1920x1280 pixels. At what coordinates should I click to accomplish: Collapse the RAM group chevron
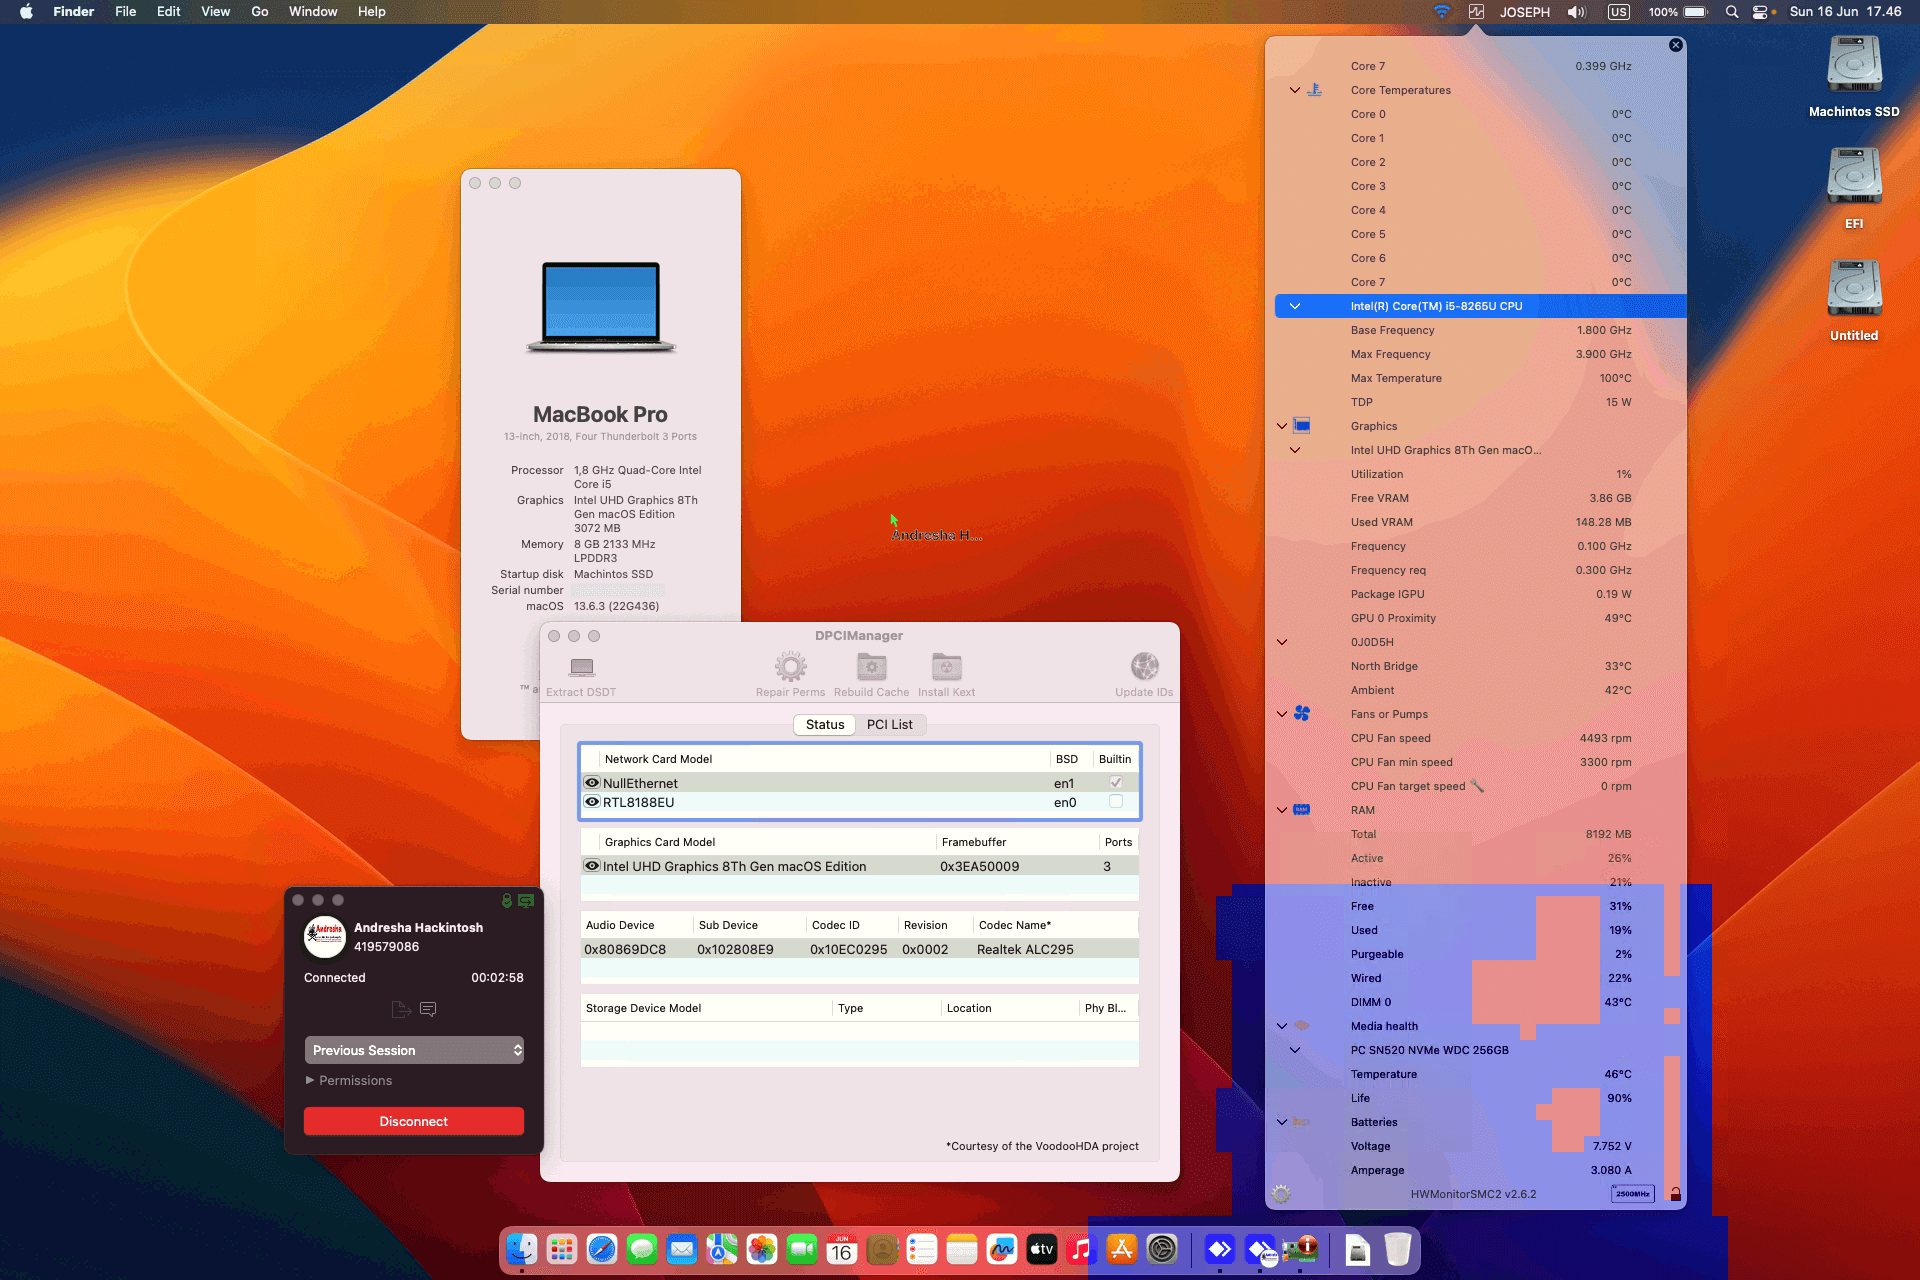(1282, 810)
